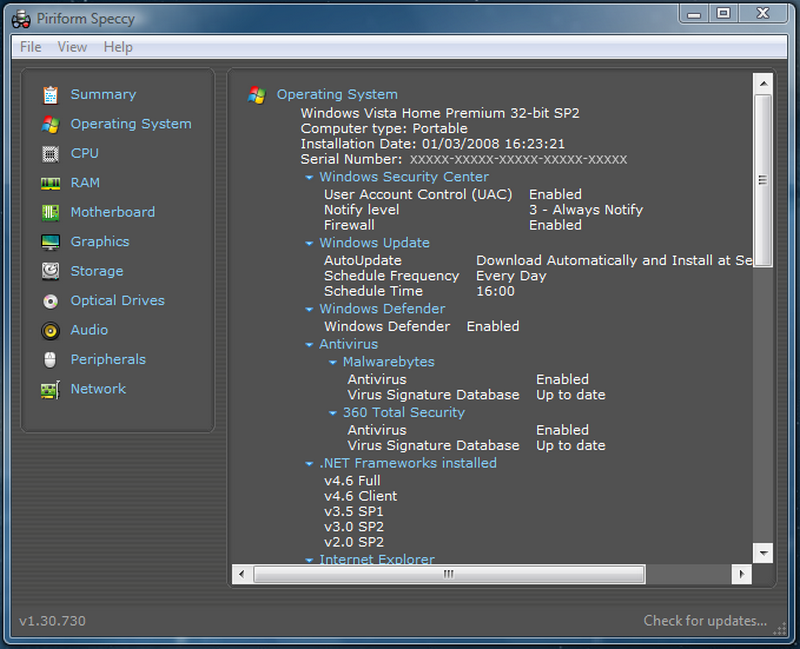Switch to the Graphics section
Screen dimensions: 800x649
click(100, 242)
